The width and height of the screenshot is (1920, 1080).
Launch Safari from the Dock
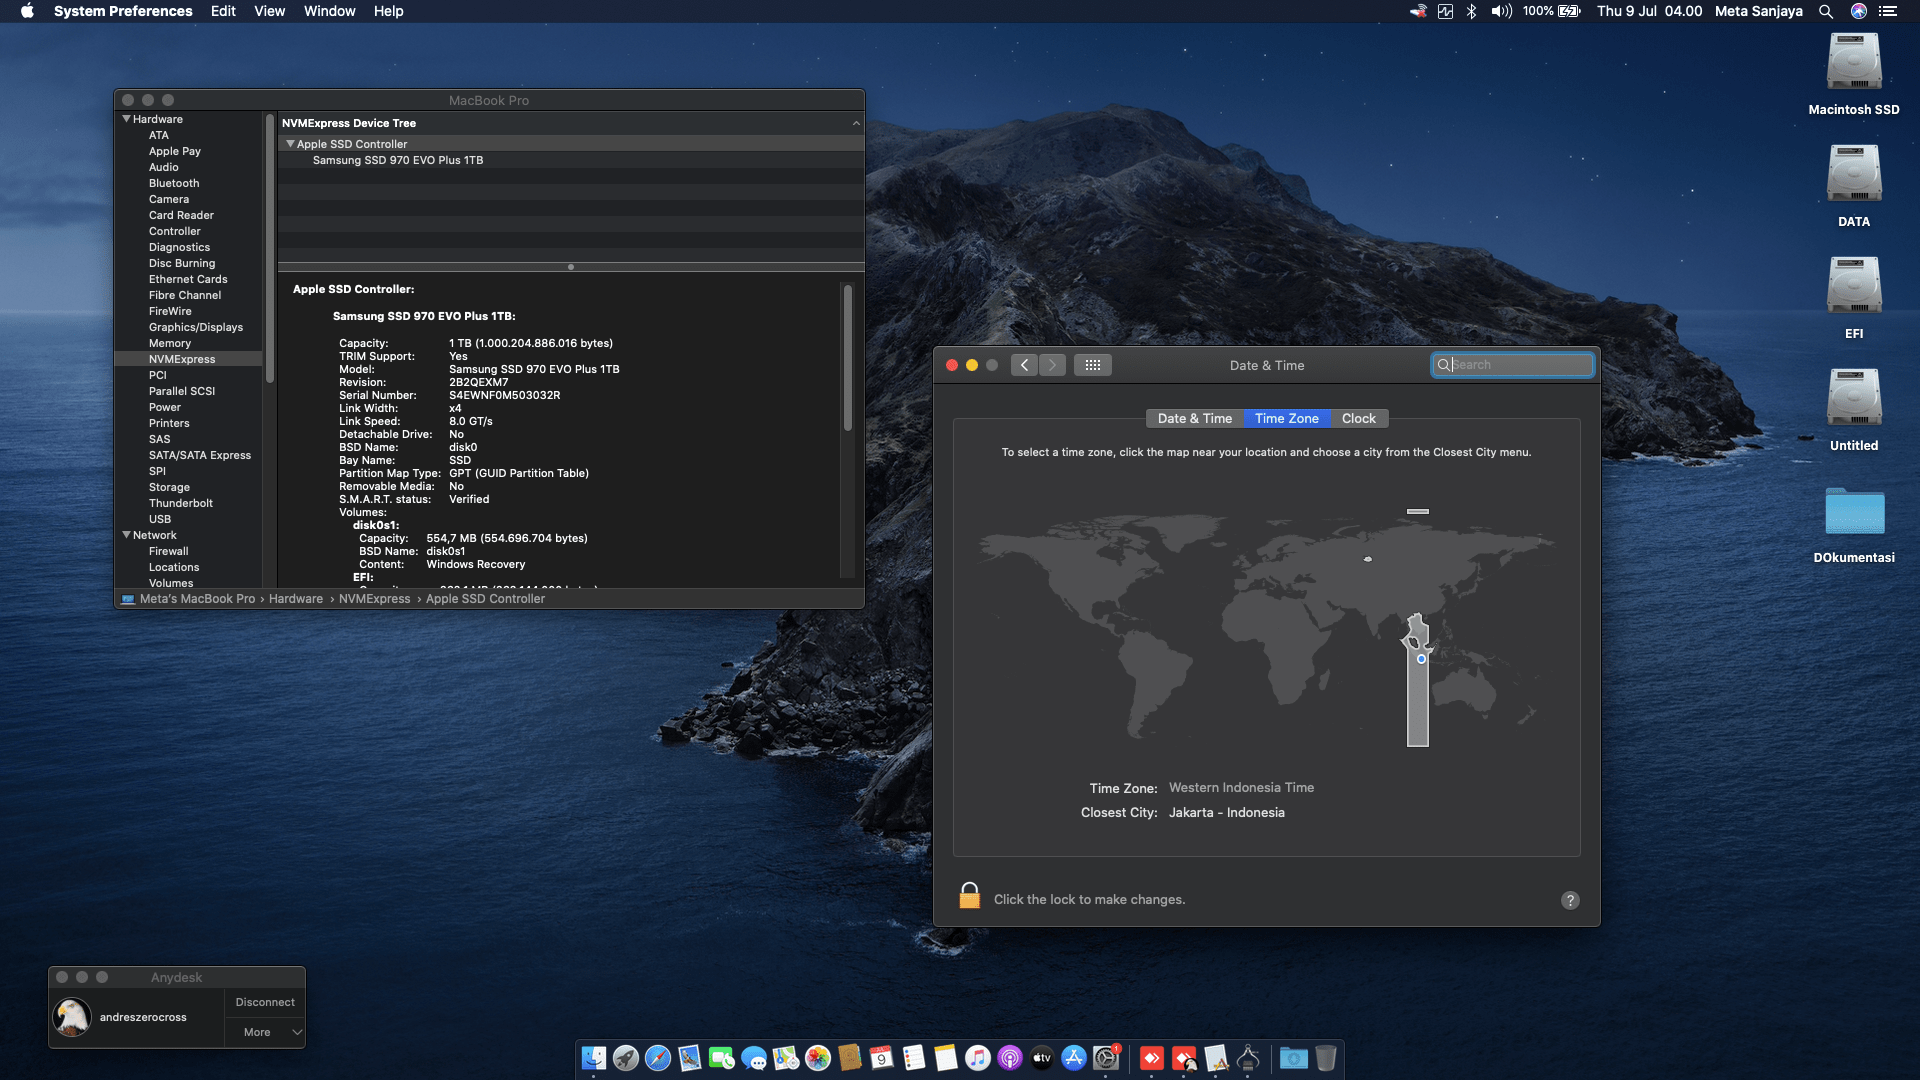pyautogui.click(x=658, y=1058)
